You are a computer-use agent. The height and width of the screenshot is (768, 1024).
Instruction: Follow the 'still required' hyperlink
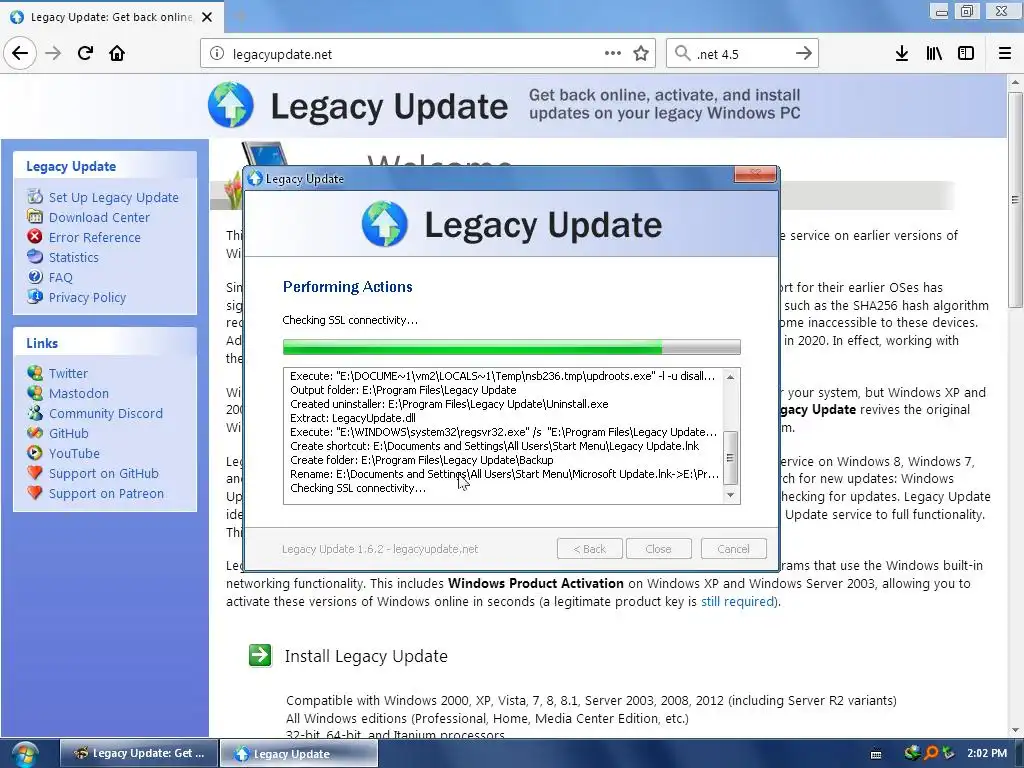(x=738, y=601)
